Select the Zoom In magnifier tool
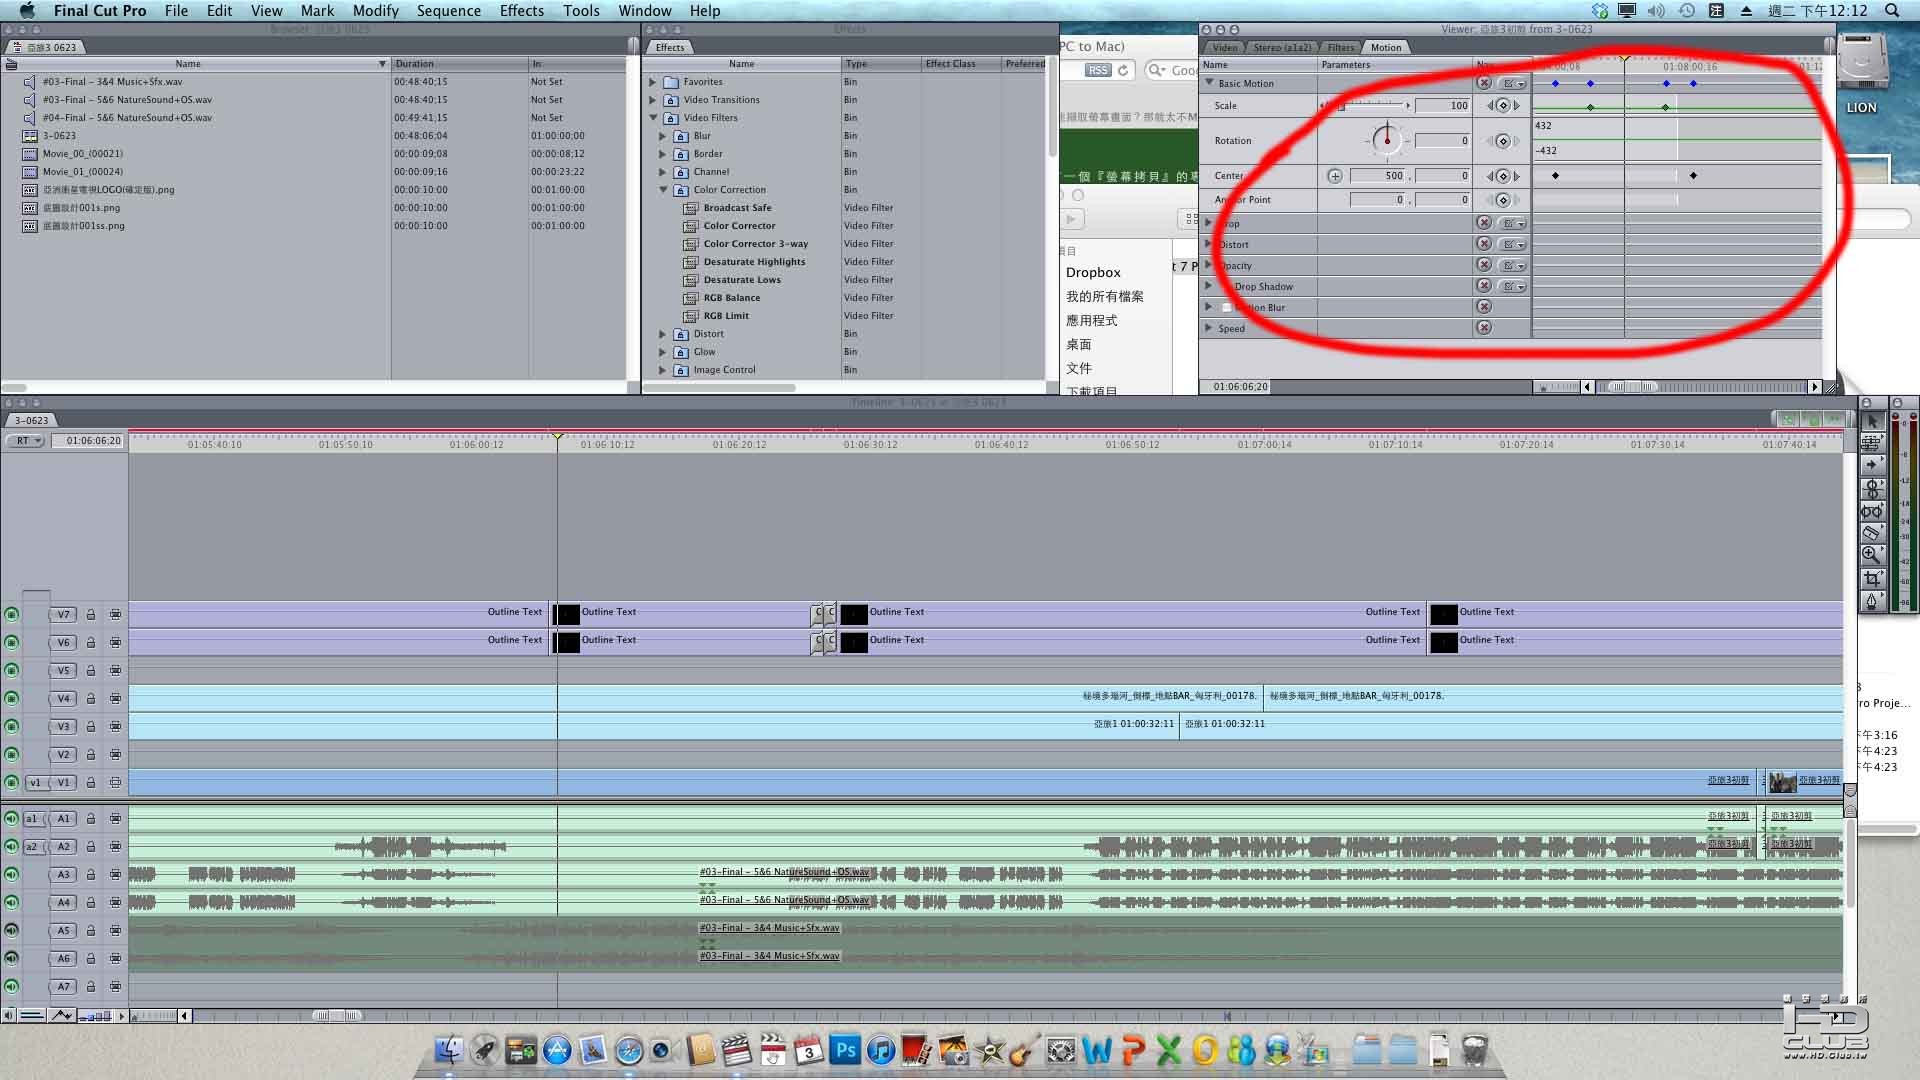 pos(1872,555)
